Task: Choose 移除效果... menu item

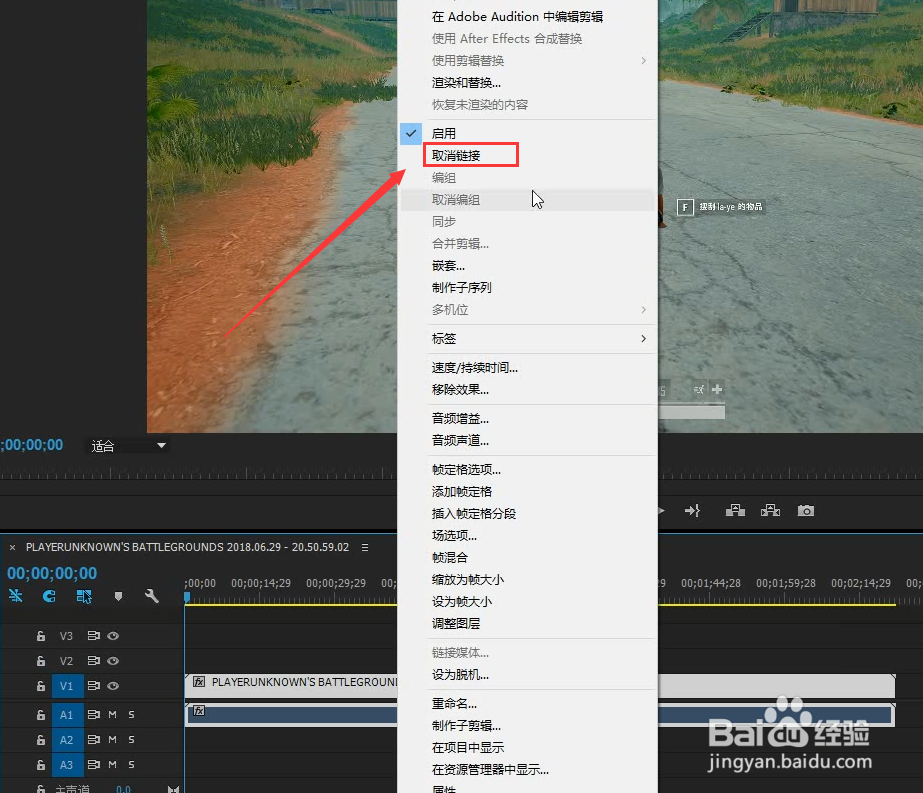Action: pos(527,390)
